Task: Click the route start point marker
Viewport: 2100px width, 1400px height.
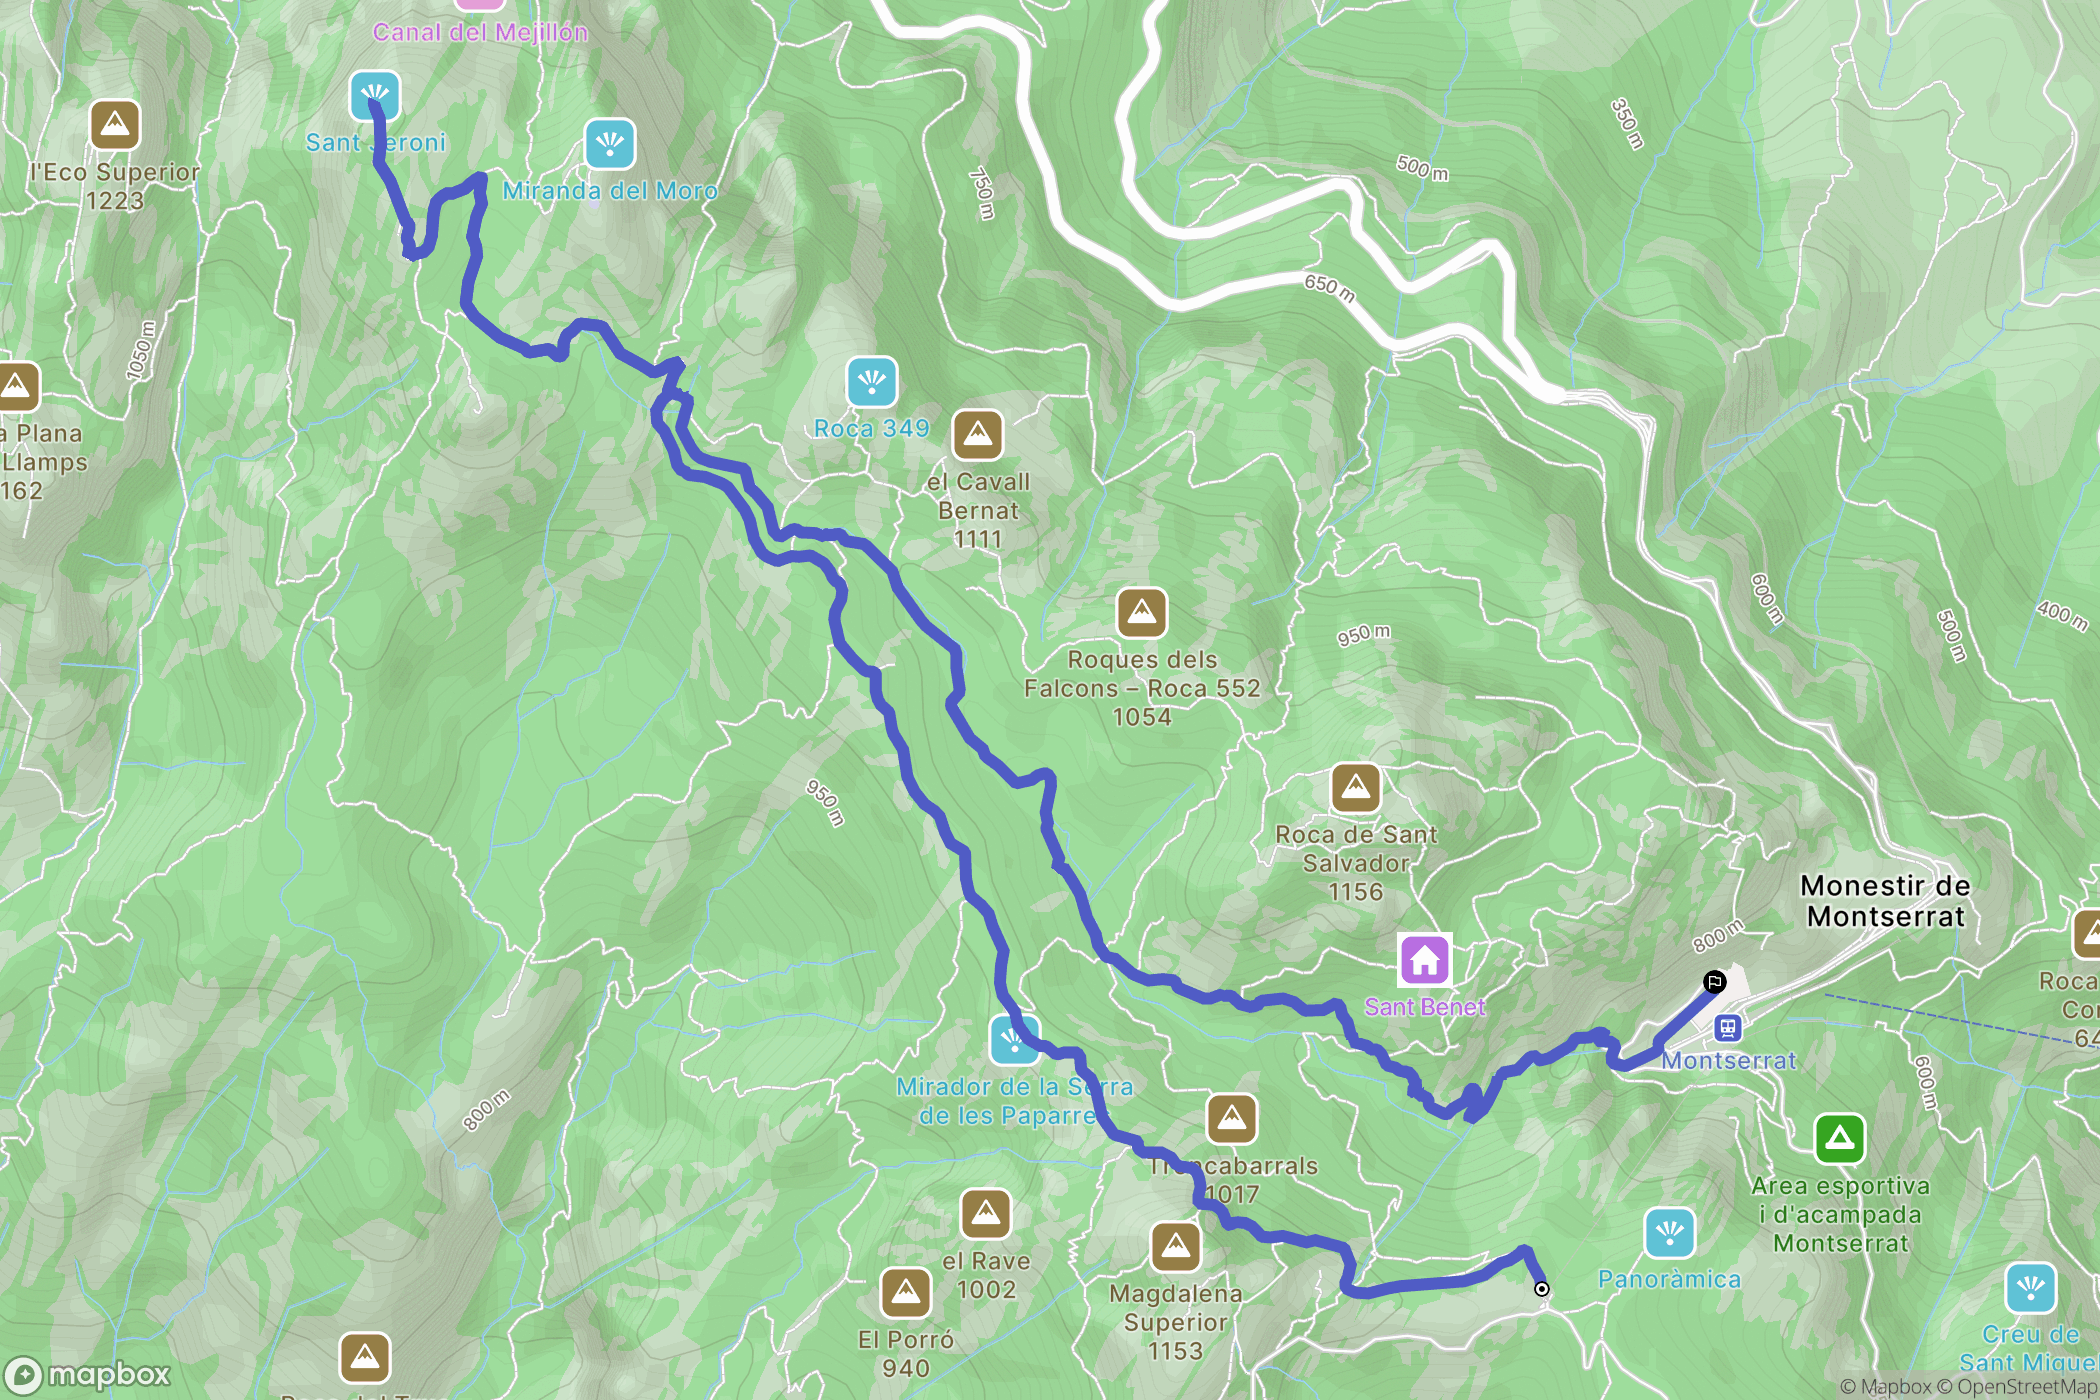Action: 1542,1289
